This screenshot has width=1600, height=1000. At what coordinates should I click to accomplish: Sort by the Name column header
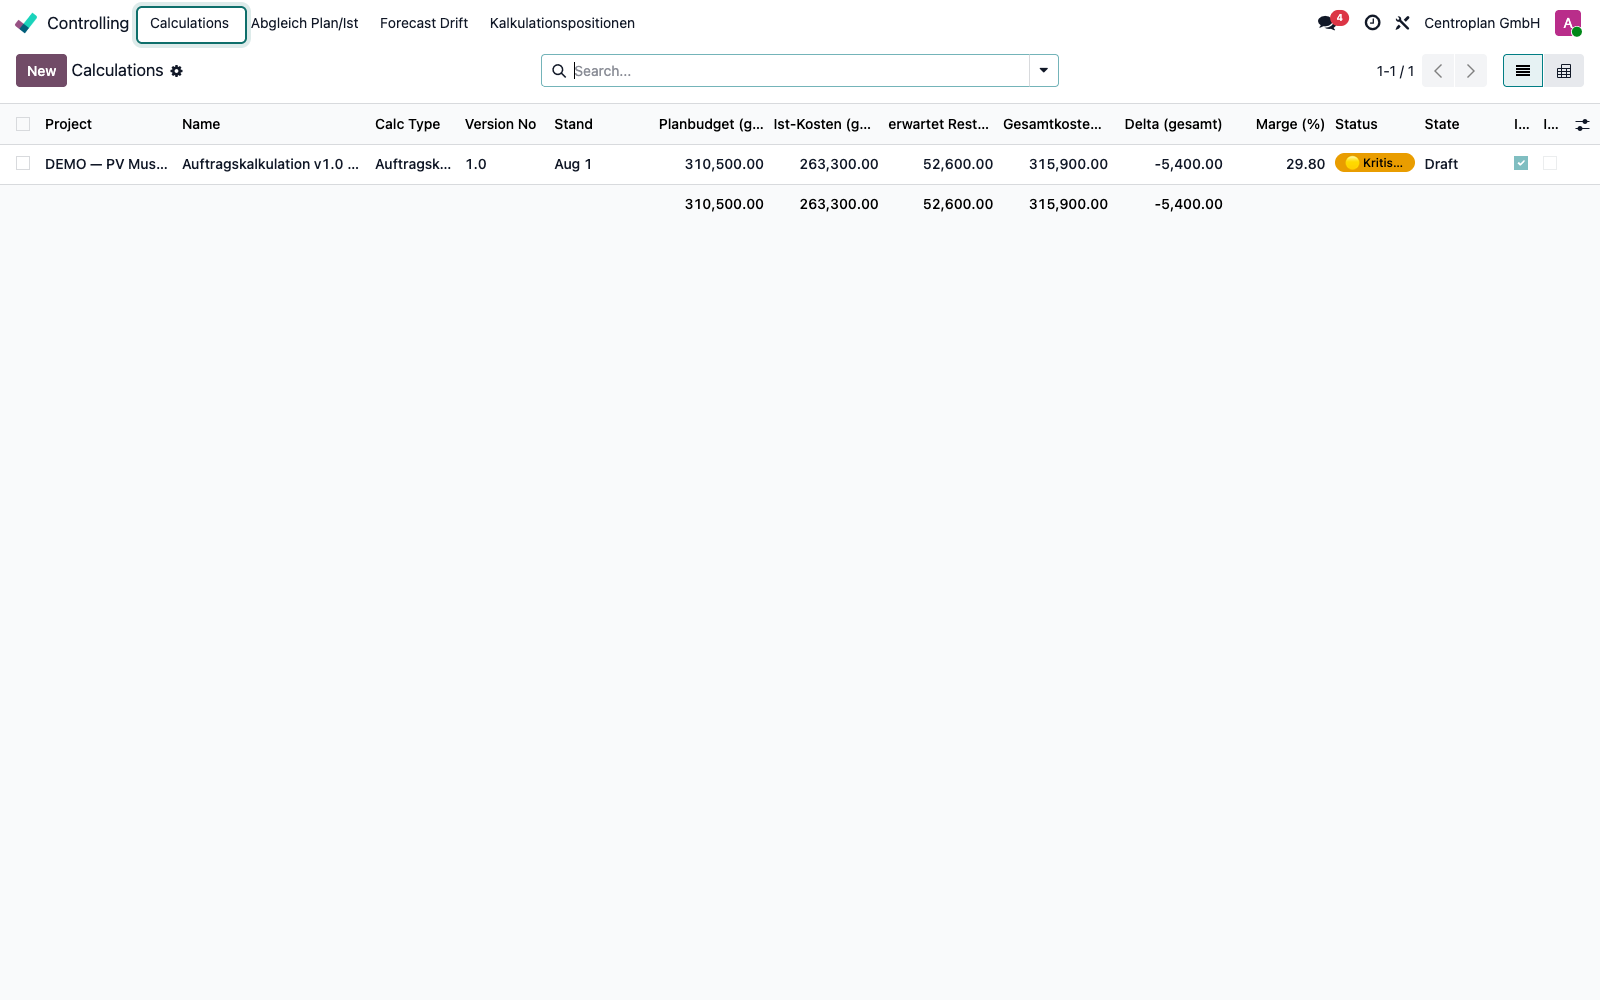point(201,124)
